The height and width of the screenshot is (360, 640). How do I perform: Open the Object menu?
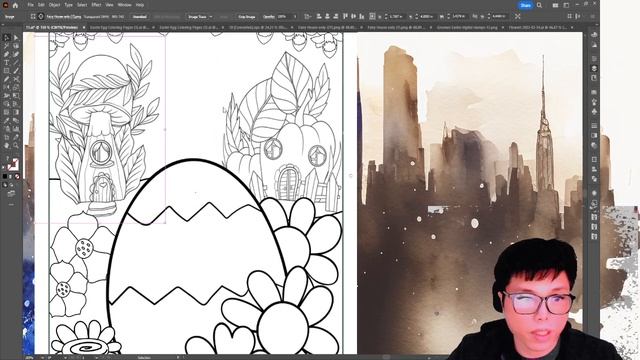54,5
